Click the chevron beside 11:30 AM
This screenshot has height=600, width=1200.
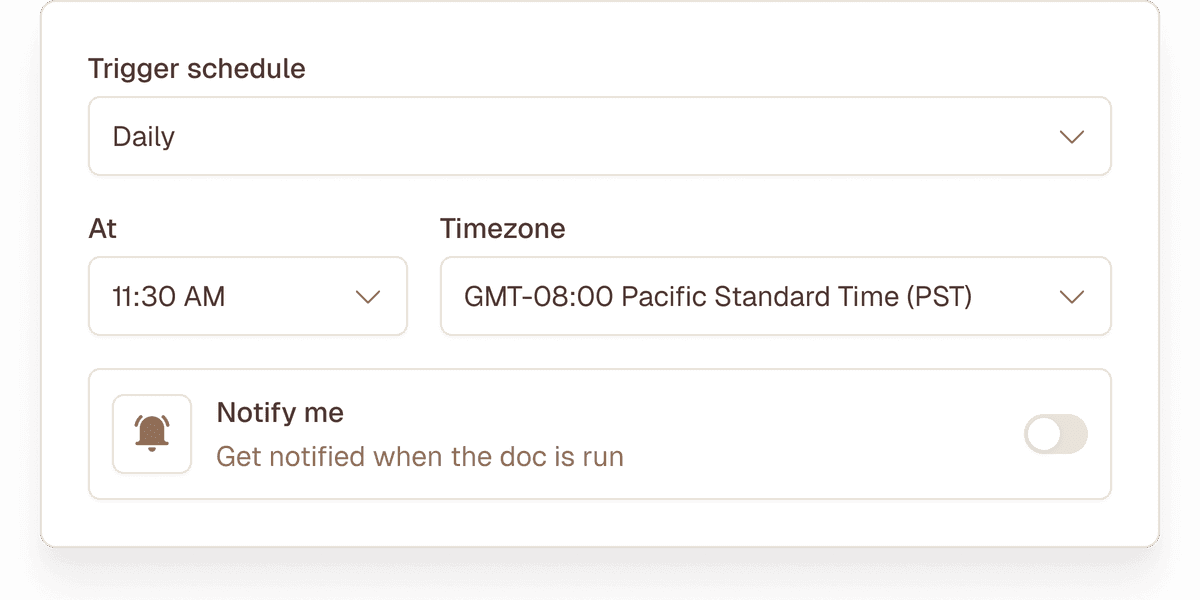(x=368, y=296)
